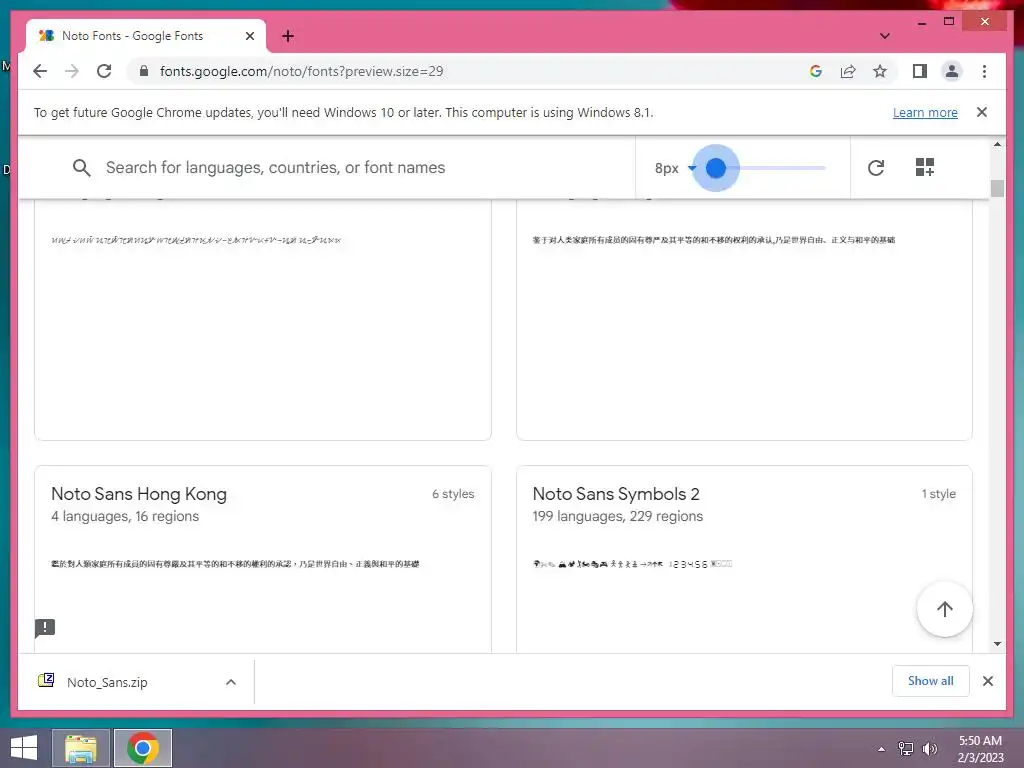Click the Google icon in the address bar
Viewport: 1024px width, 768px height.
pos(816,71)
